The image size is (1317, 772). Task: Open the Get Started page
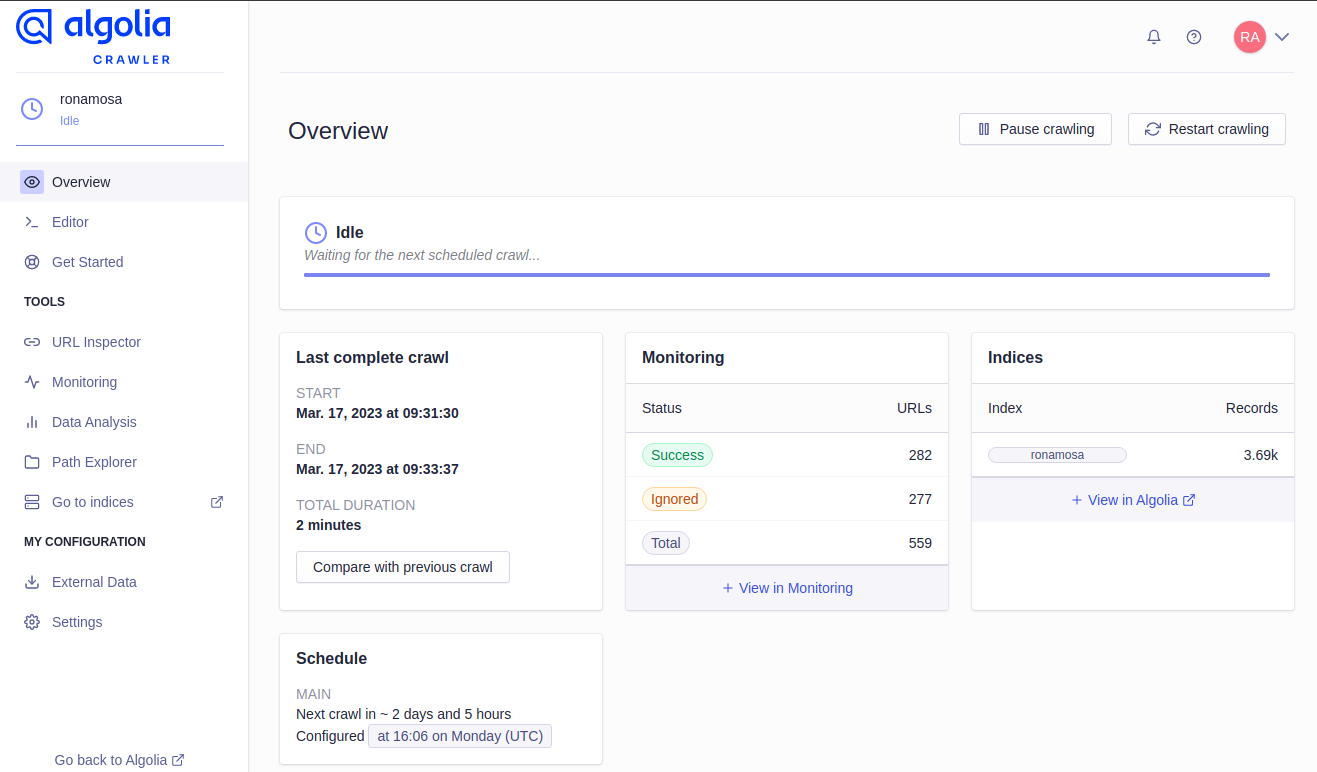click(87, 262)
